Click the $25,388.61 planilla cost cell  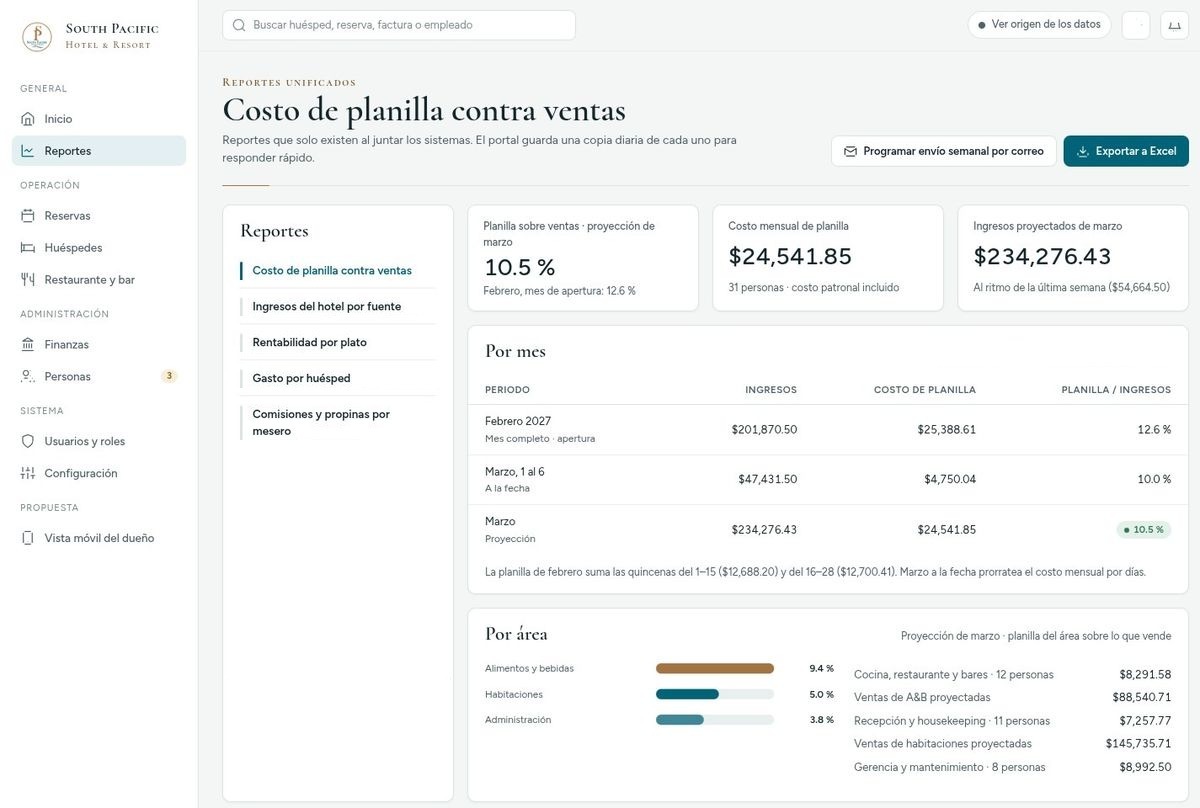tap(946, 430)
